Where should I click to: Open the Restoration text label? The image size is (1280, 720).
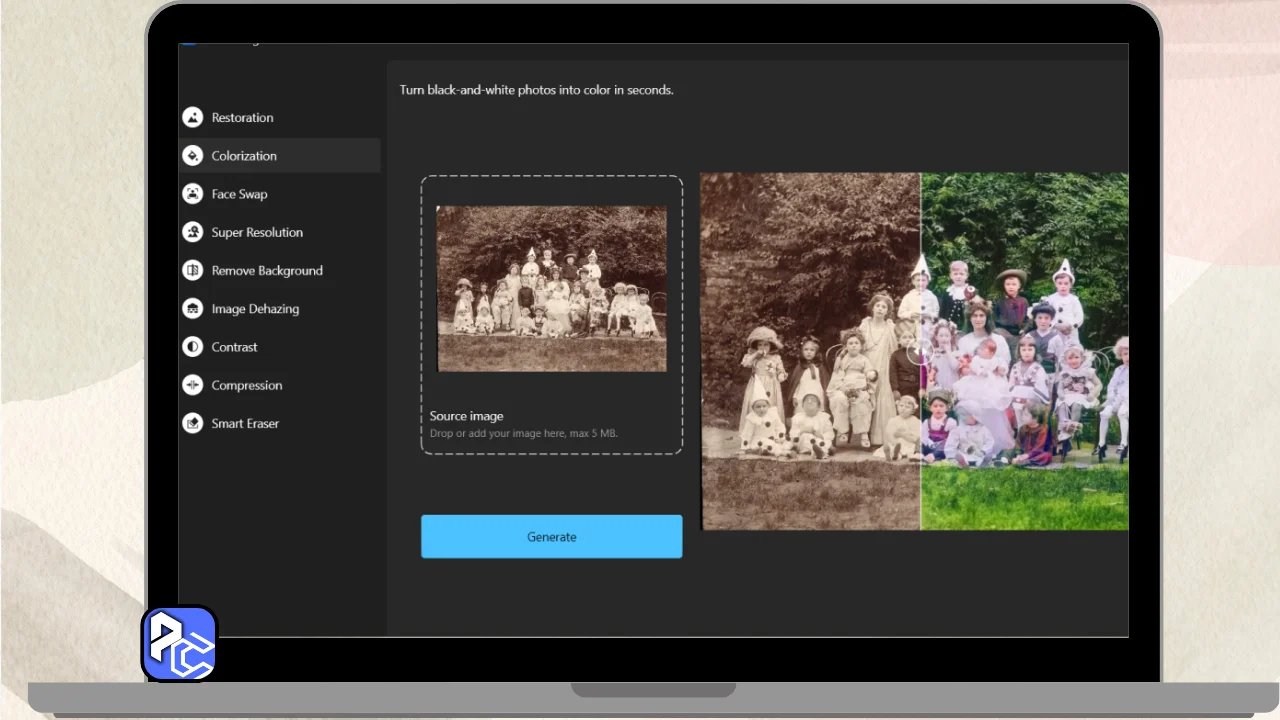pos(242,118)
